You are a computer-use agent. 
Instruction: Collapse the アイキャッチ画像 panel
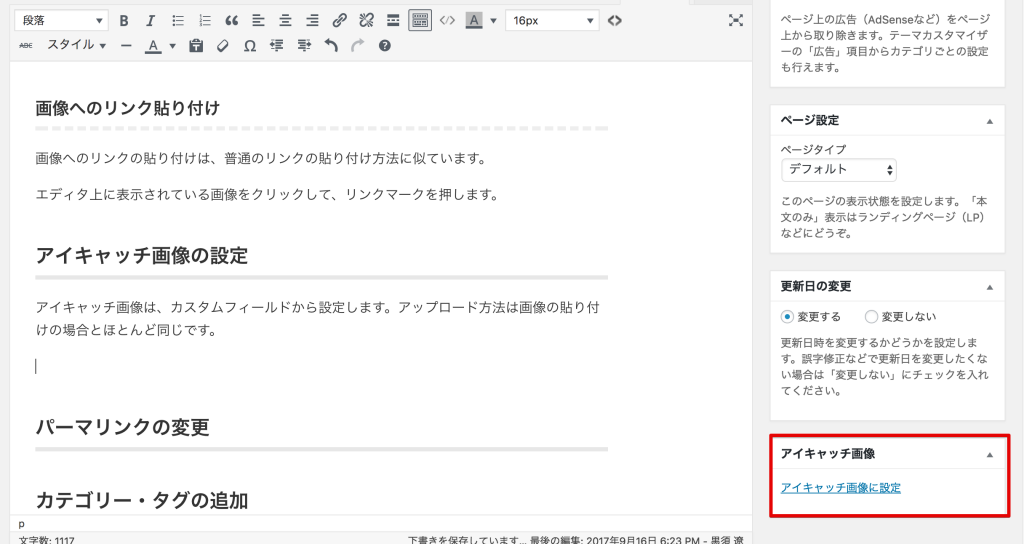click(989, 455)
